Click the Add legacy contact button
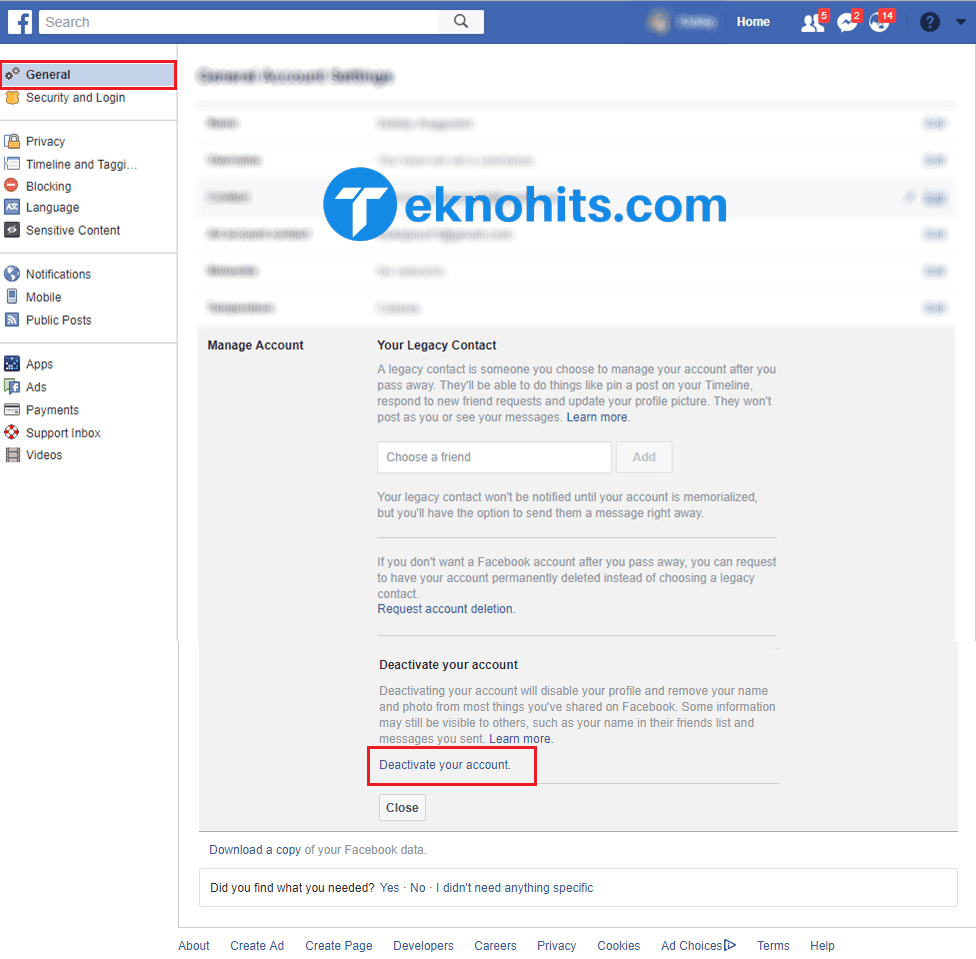 click(644, 457)
